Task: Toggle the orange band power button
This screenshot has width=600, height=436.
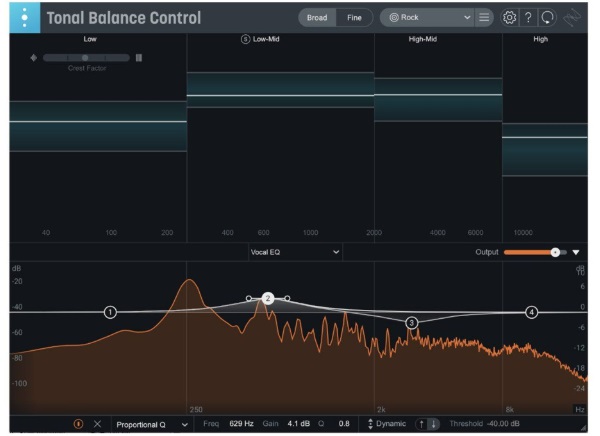Action: [x=78, y=424]
